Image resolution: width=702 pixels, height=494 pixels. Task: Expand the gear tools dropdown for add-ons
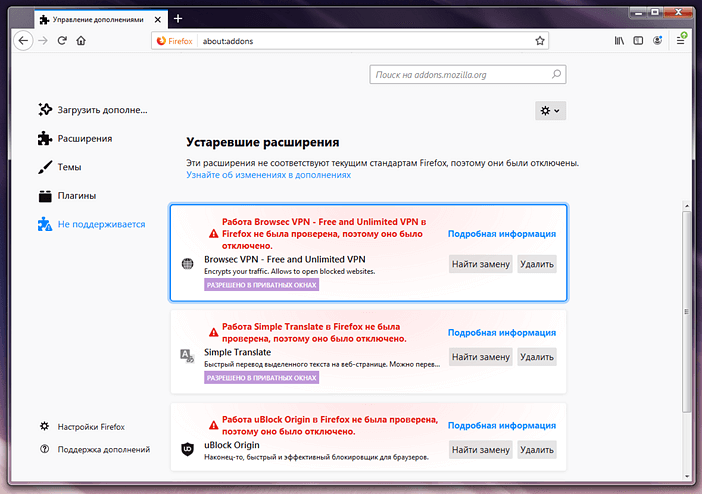[550, 110]
